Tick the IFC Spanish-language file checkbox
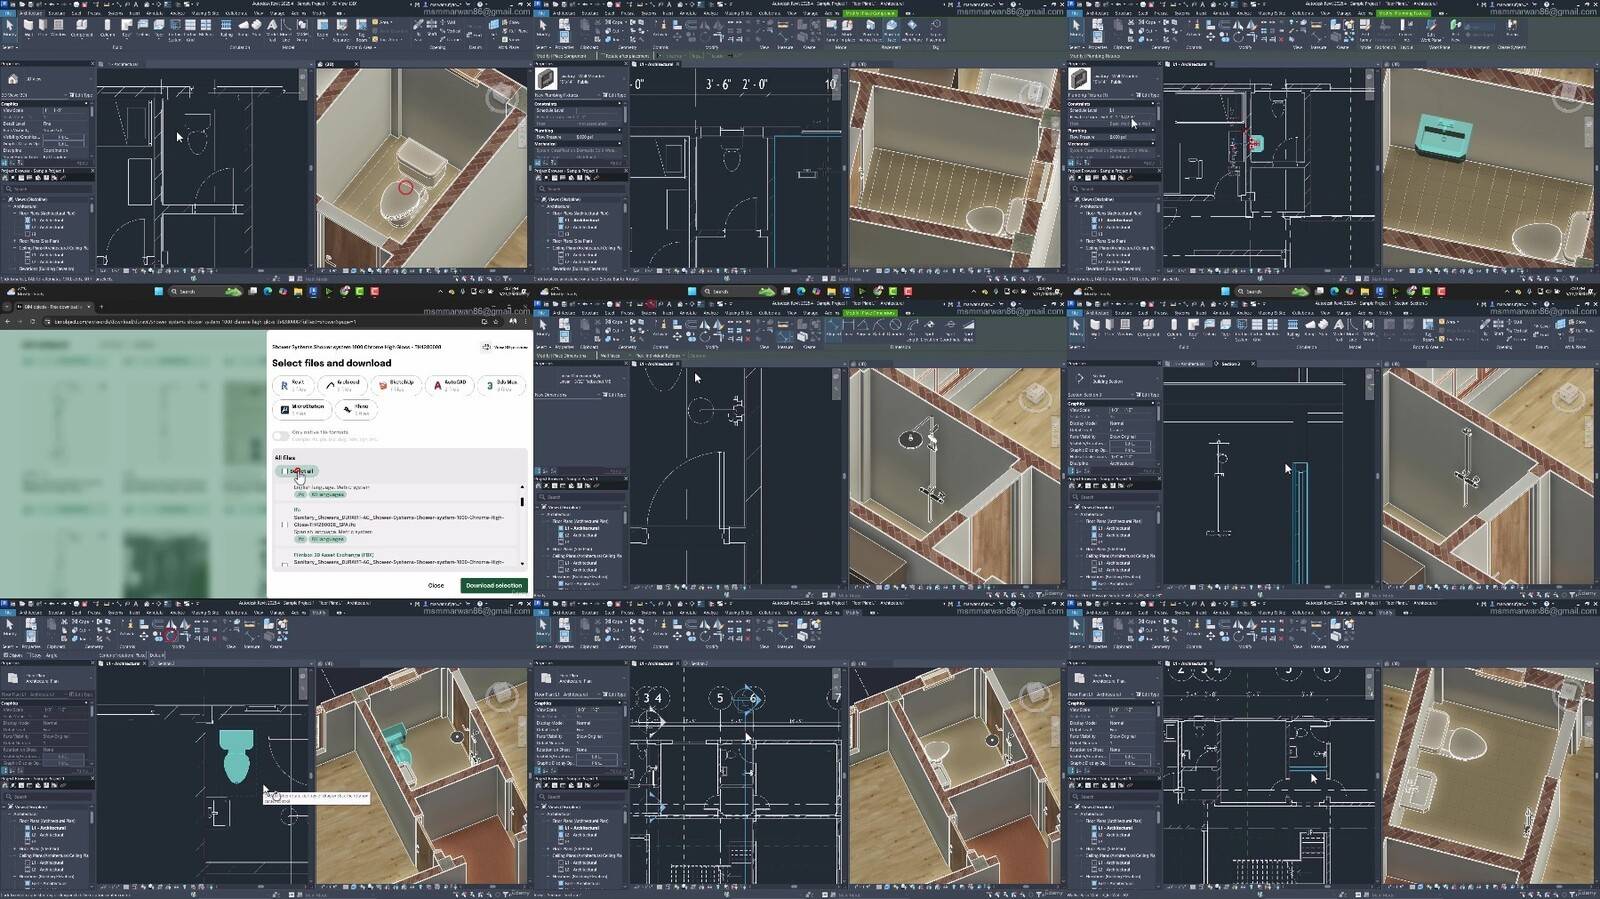Screen dimensions: 1600x899 pos(284,523)
